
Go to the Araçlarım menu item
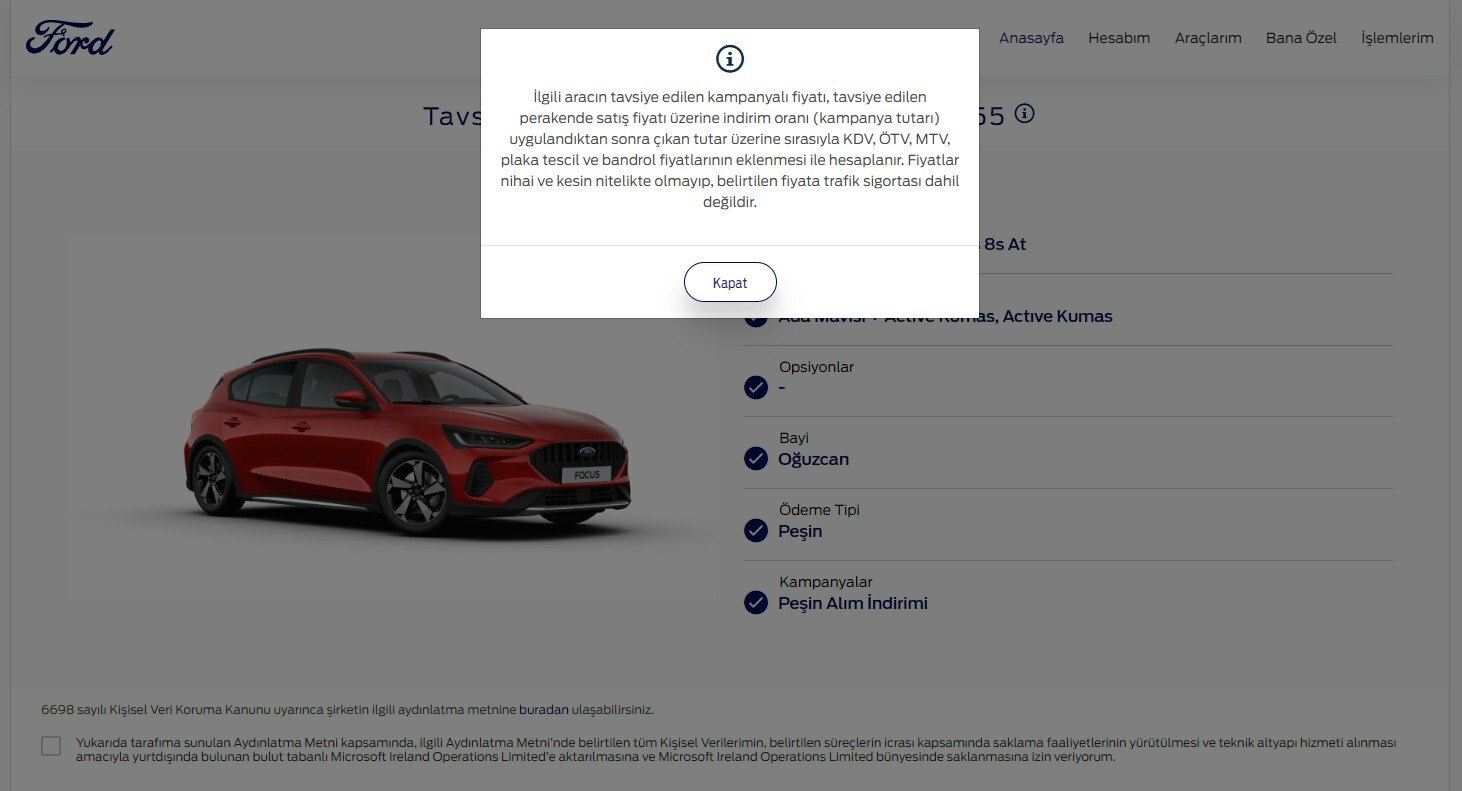(x=1208, y=38)
